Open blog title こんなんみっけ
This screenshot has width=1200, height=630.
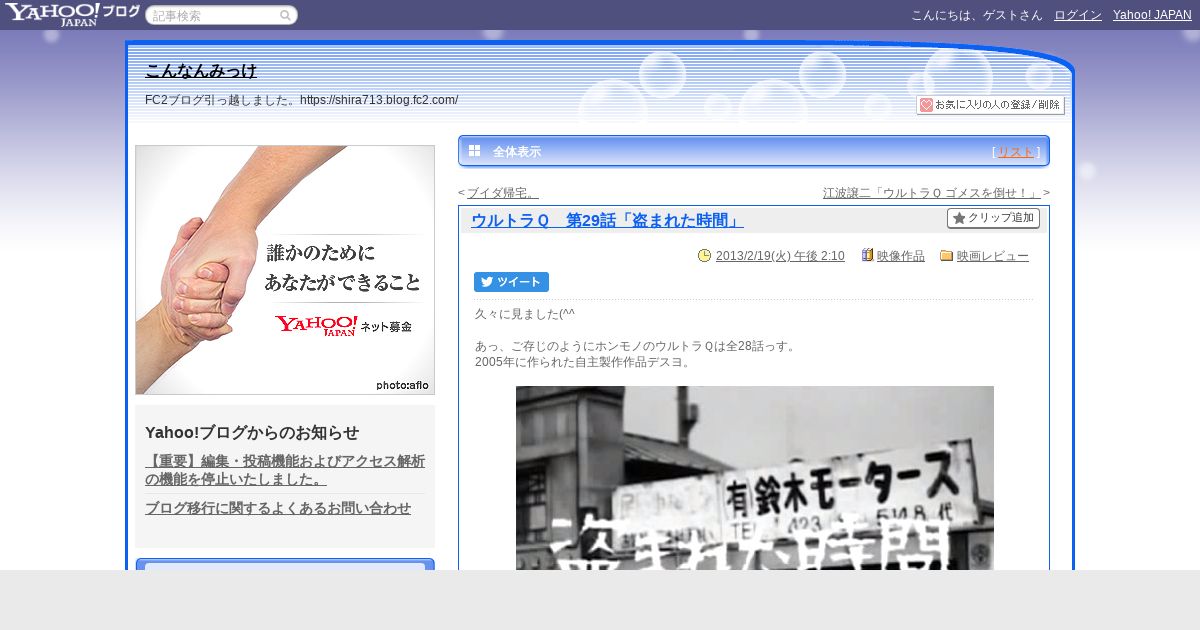coord(201,71)
